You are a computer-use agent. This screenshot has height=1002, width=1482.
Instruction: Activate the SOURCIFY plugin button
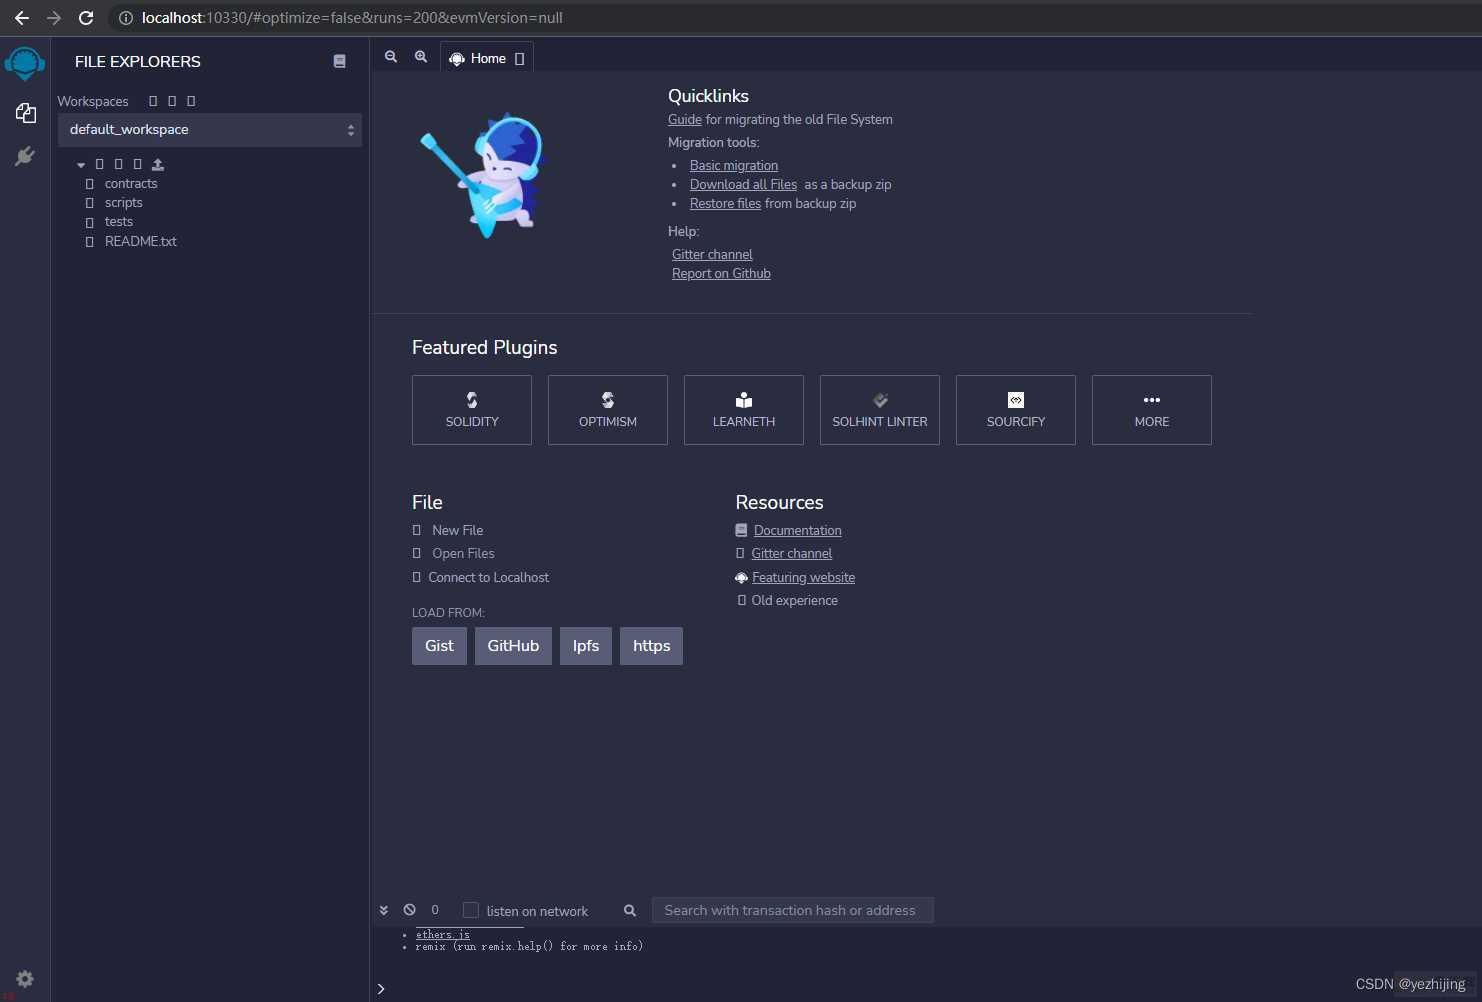[1016, 410]
